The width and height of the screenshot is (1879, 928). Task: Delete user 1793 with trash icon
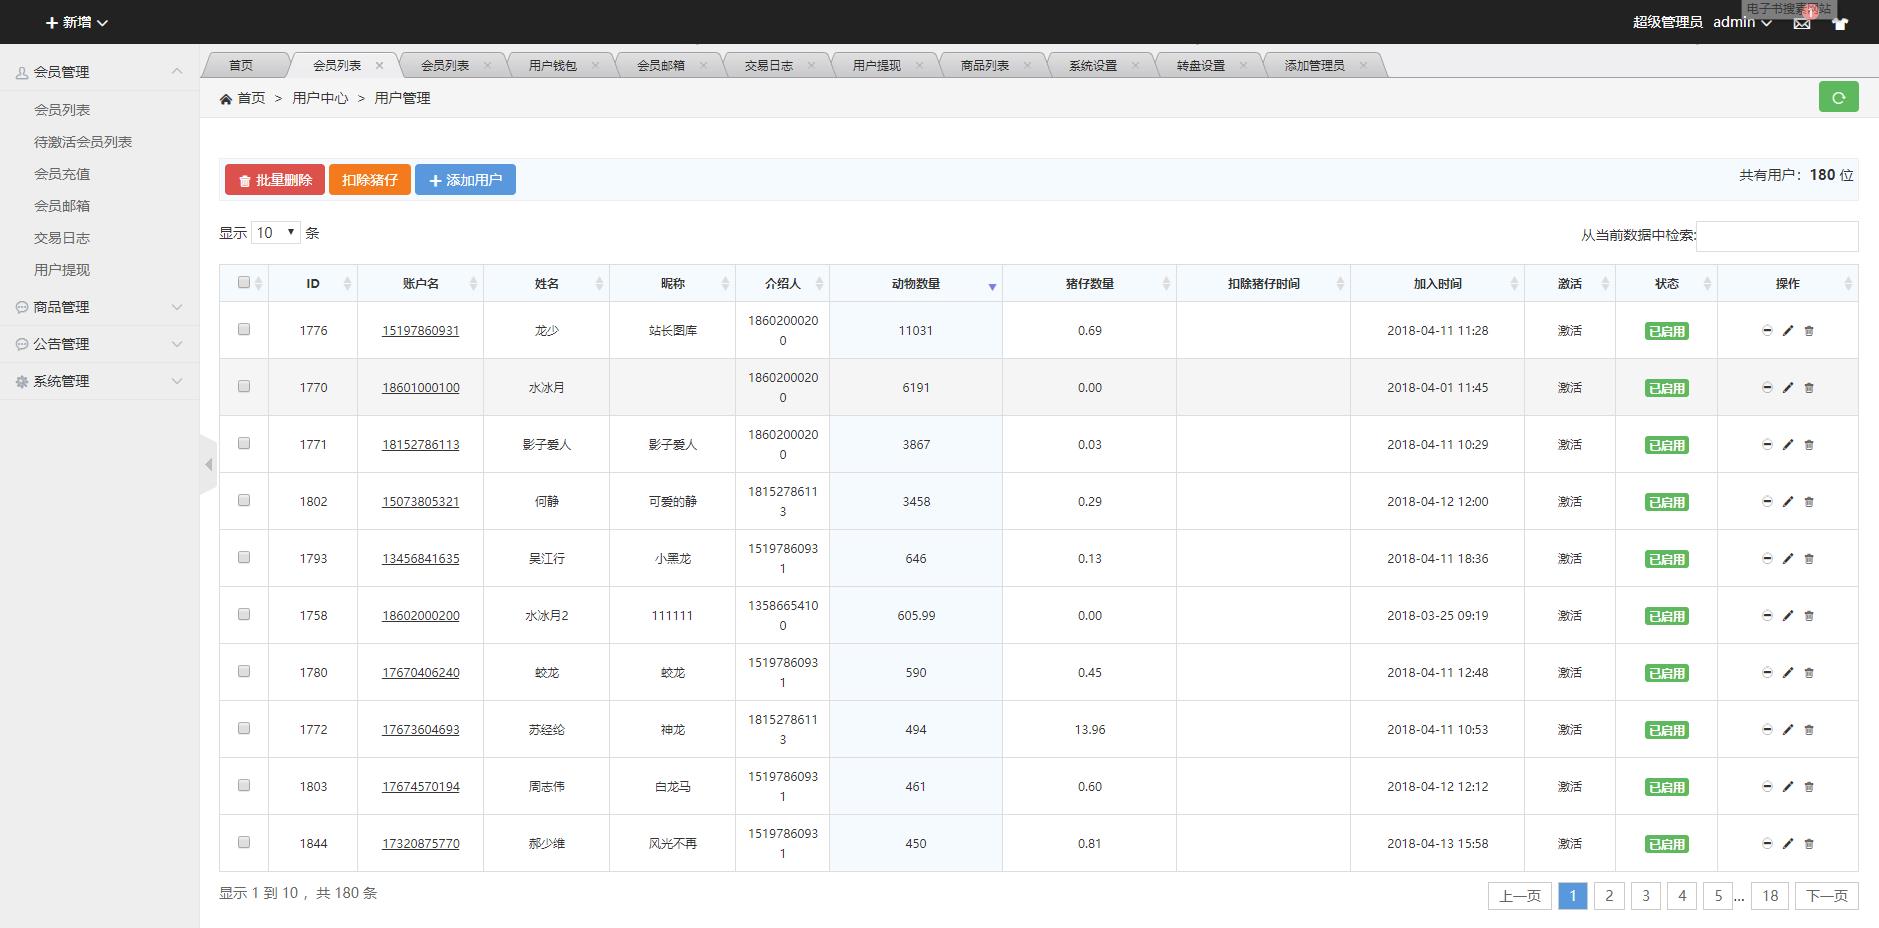click(x=1809, y=559)
